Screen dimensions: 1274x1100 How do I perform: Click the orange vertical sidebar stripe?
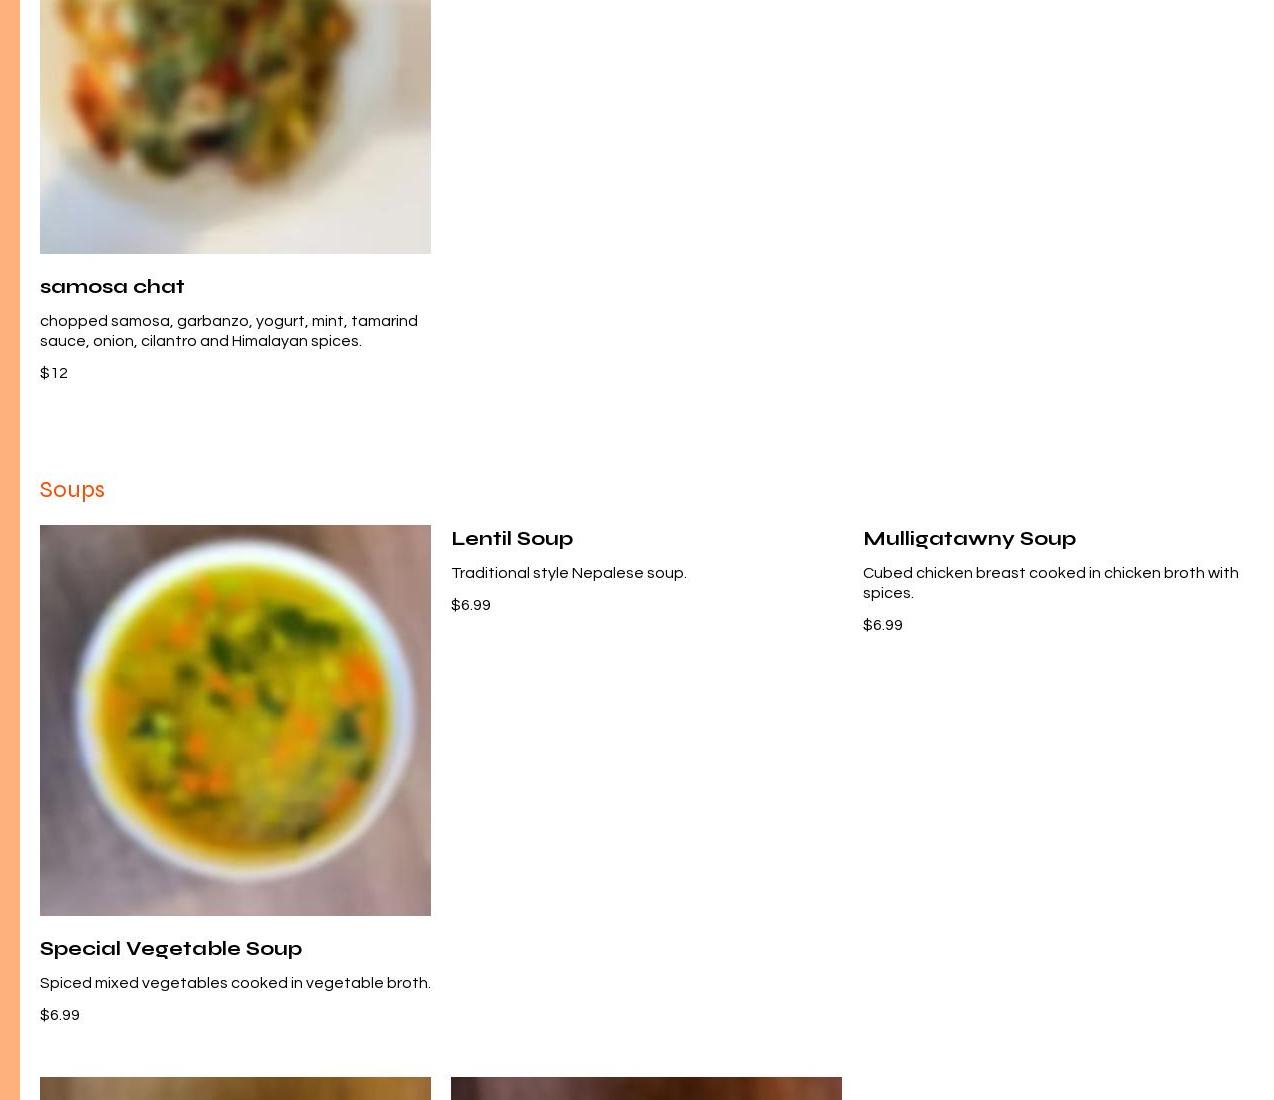(x=10, y=550)
